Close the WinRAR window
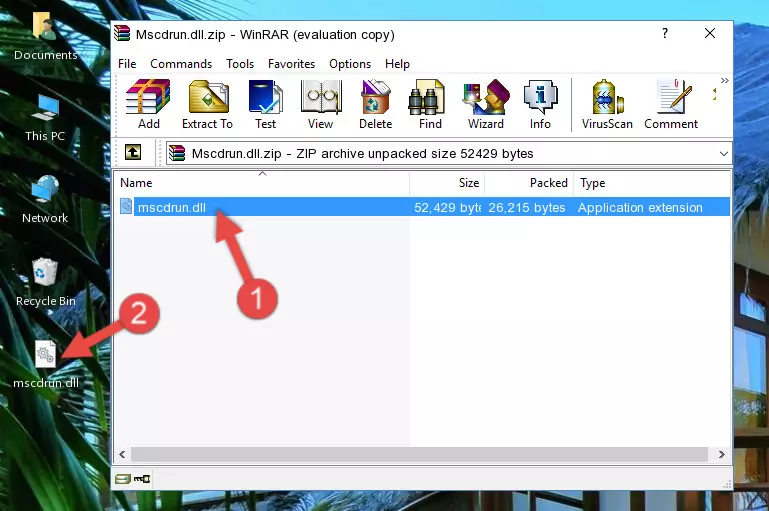The height and width of the screenshot is (511, 769). [x=710, y=33]
